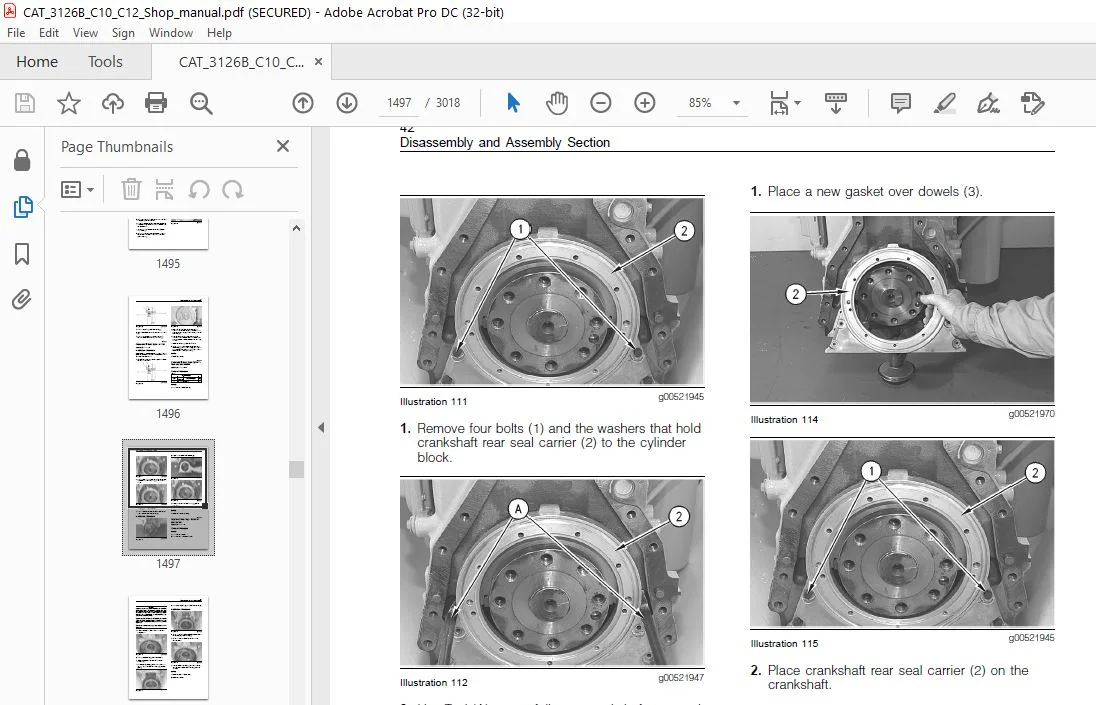
Task: Open the File menu
Action: pyautogui.click(x=16, y=33)
